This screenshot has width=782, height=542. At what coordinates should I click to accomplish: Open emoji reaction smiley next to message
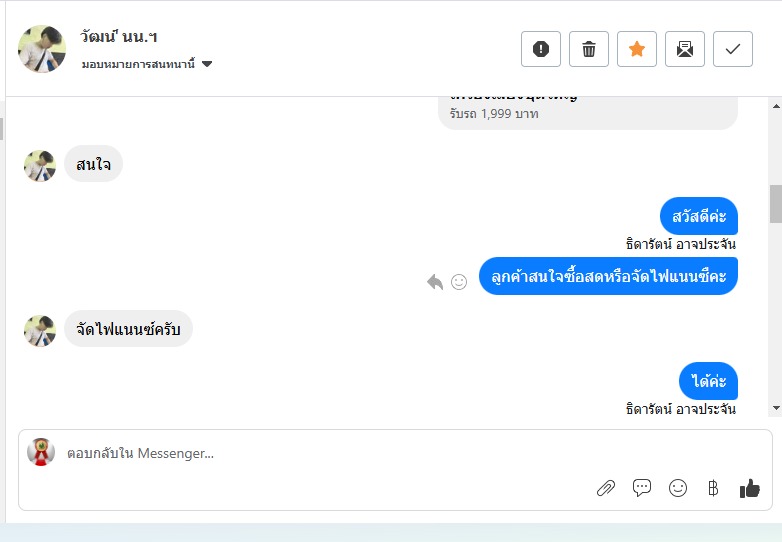(459, 282)
